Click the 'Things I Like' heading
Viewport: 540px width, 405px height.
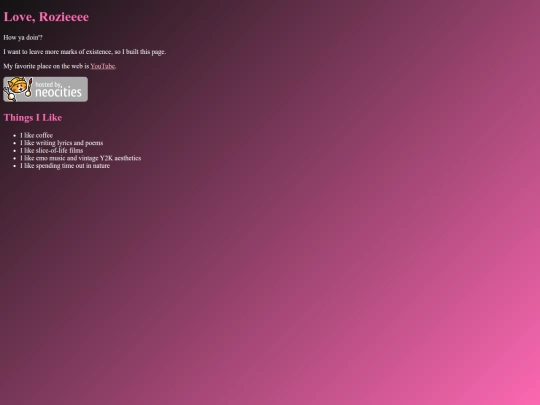coord(33,117)
